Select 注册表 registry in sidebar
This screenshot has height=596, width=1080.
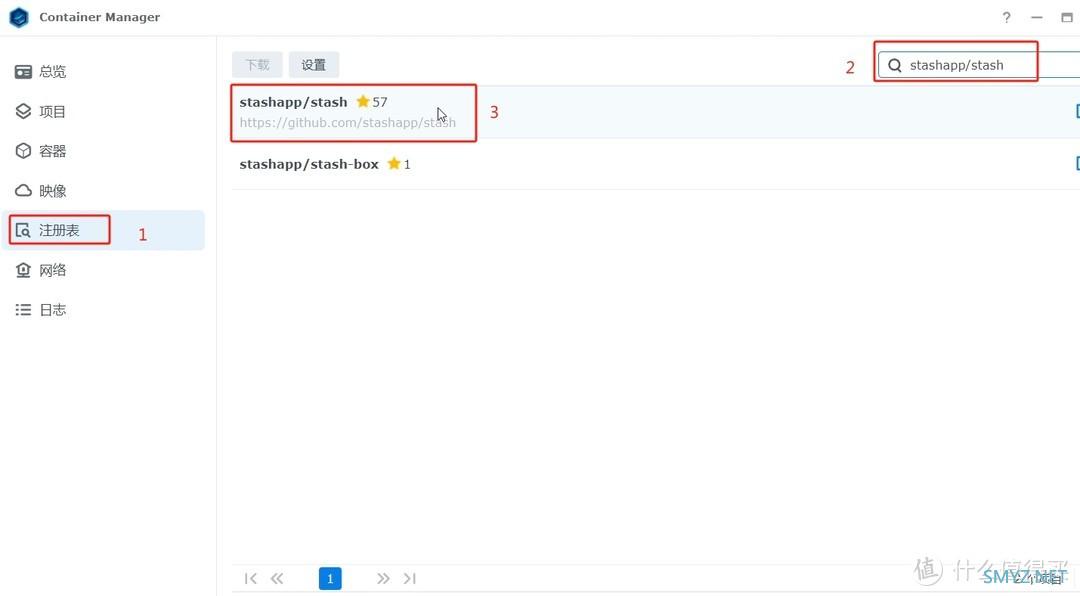103,230
